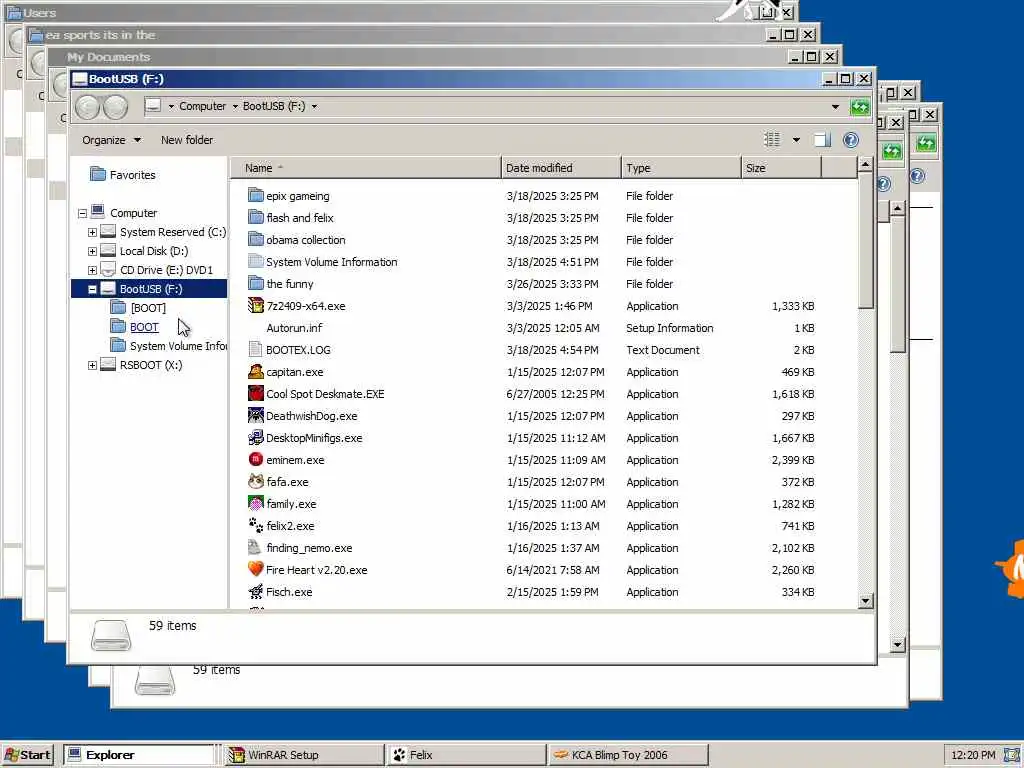Switch to Felix taskbar button
Screen dimensions: 1024x768
click(466, 755)
